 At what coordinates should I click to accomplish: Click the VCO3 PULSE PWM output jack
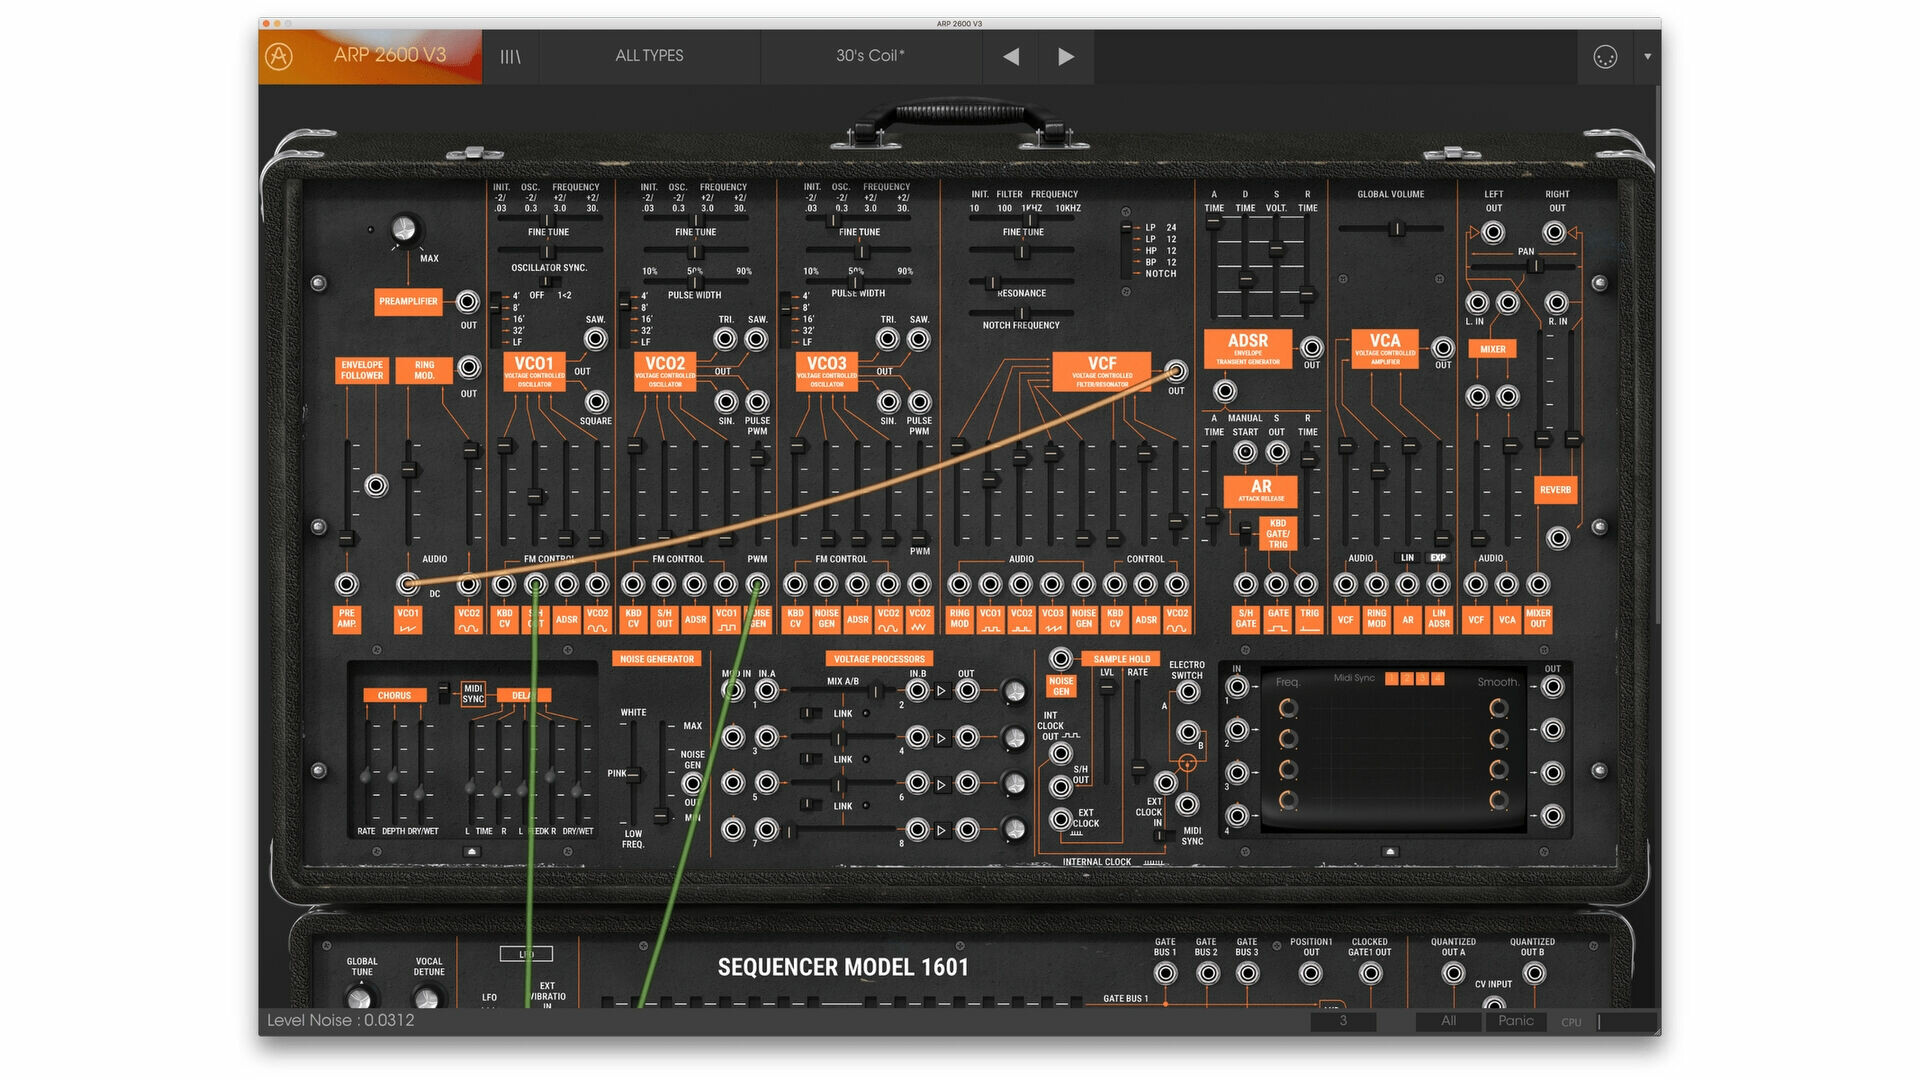tap(919, 402)
